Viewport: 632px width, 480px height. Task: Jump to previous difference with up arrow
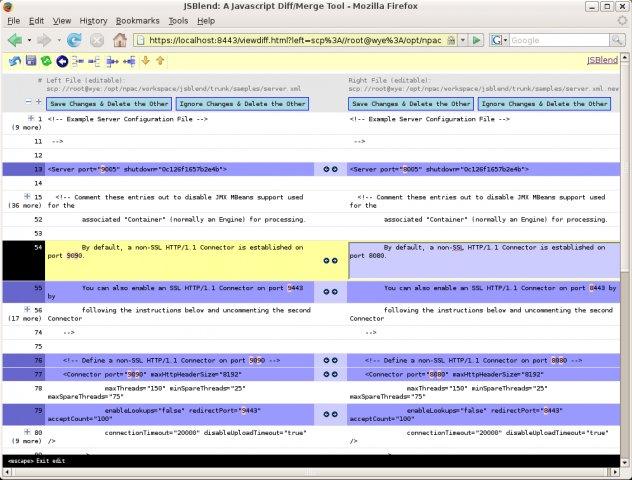[160, 61]
